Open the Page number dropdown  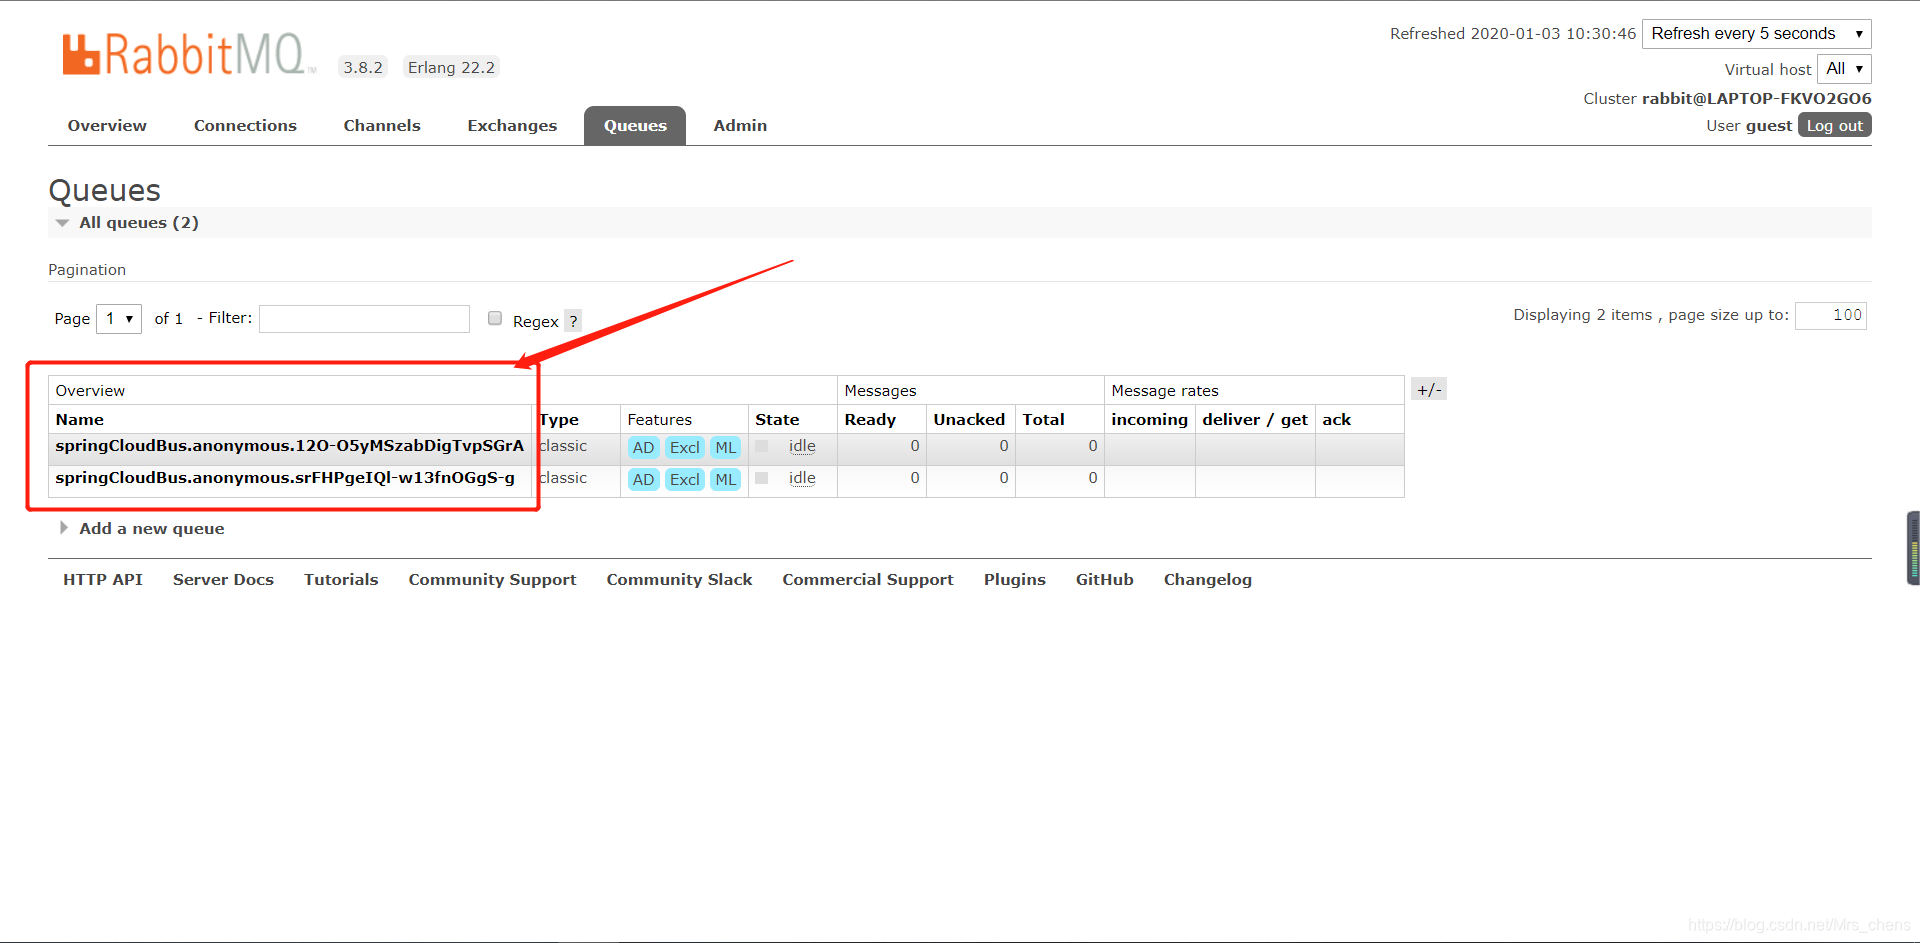119,318
